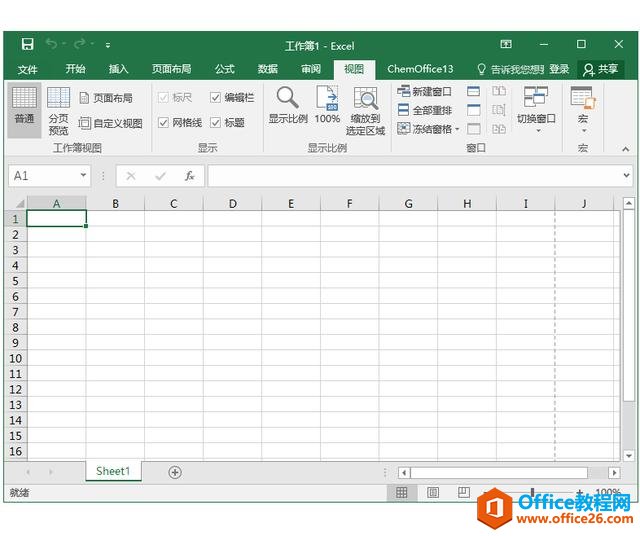
Task: Uncheck the 编辑栏 formula bar checkbox
Action: [216, 98]
